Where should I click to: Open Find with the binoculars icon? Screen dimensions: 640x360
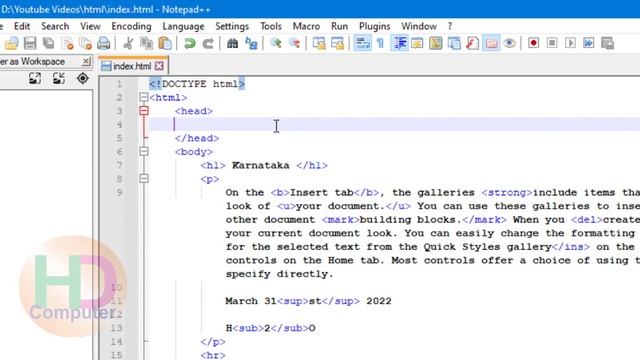click(x=233, y=43)
